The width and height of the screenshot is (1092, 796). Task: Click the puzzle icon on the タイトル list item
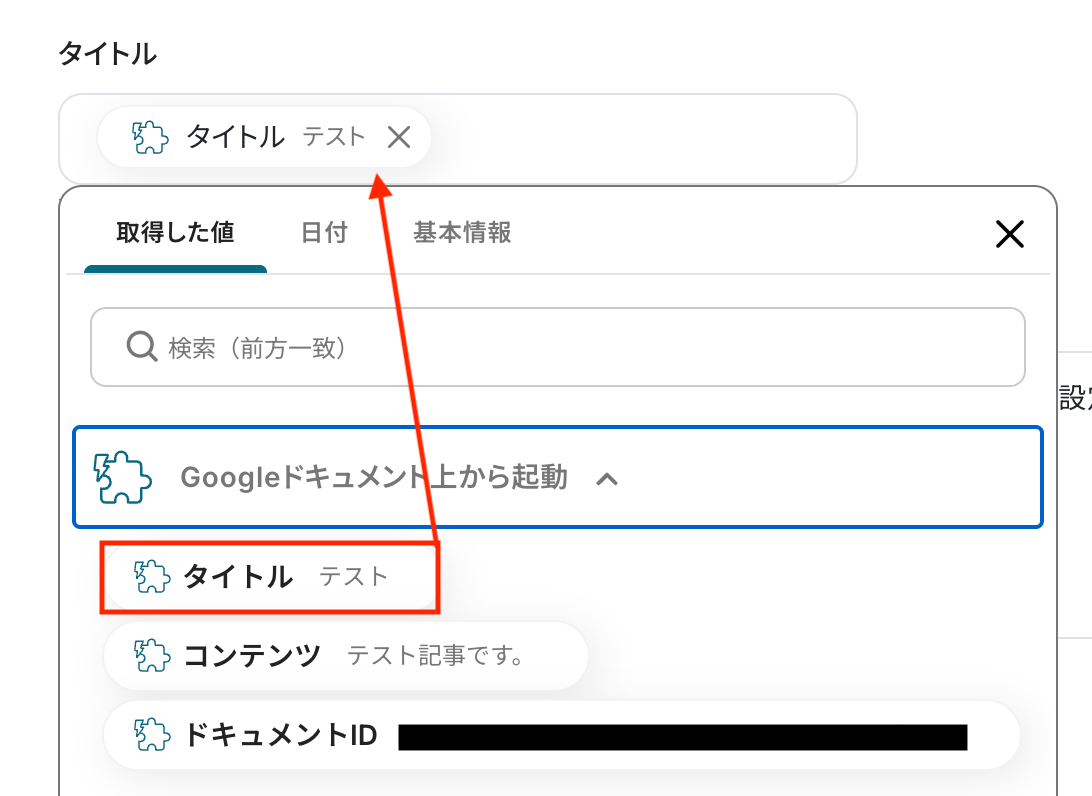point(152,576)
